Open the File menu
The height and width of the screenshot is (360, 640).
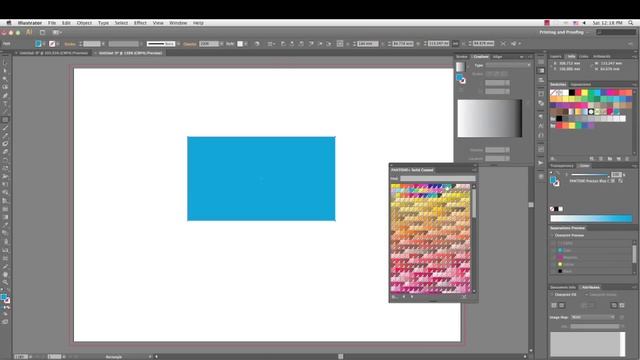coord(52,23)
